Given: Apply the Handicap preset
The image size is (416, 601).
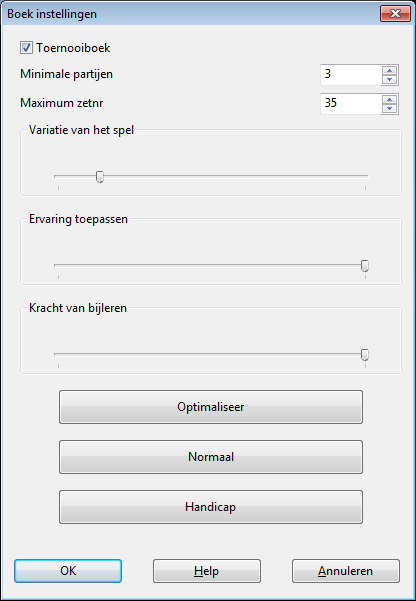Looking at the screenshot, I should [x=211, y=507].
